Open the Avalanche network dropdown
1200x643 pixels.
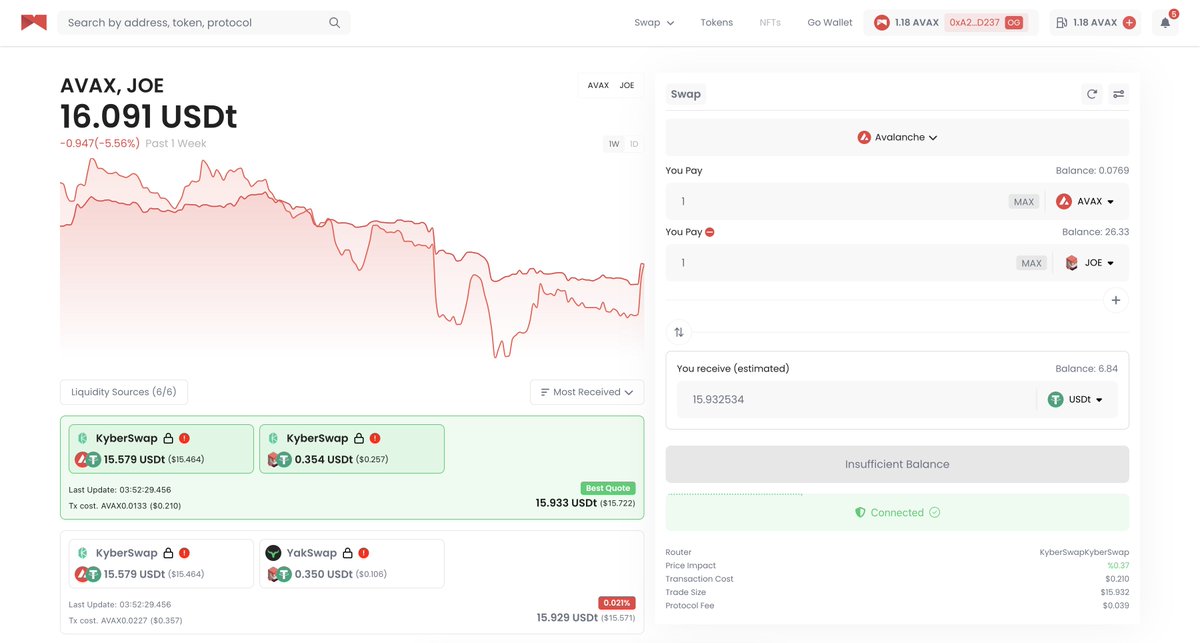pyautogui.click(x=898, y=137)
